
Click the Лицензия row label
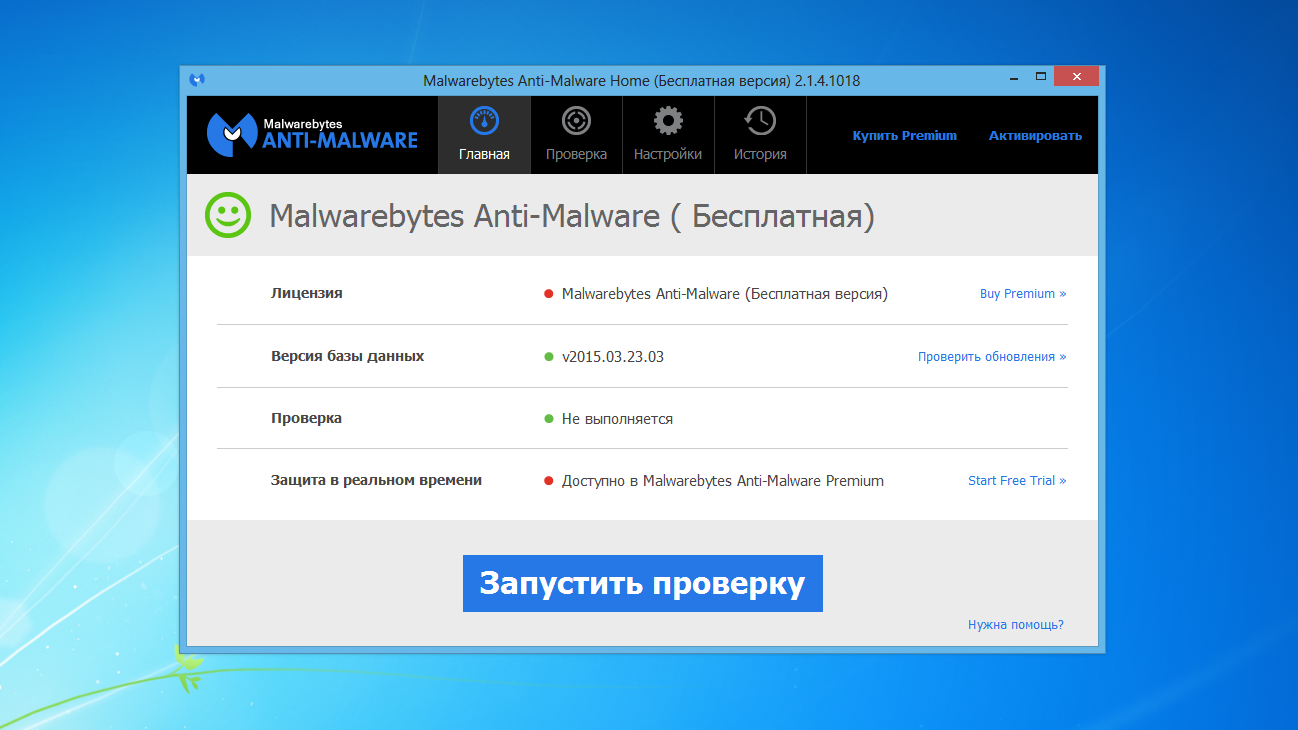(307, 294)
